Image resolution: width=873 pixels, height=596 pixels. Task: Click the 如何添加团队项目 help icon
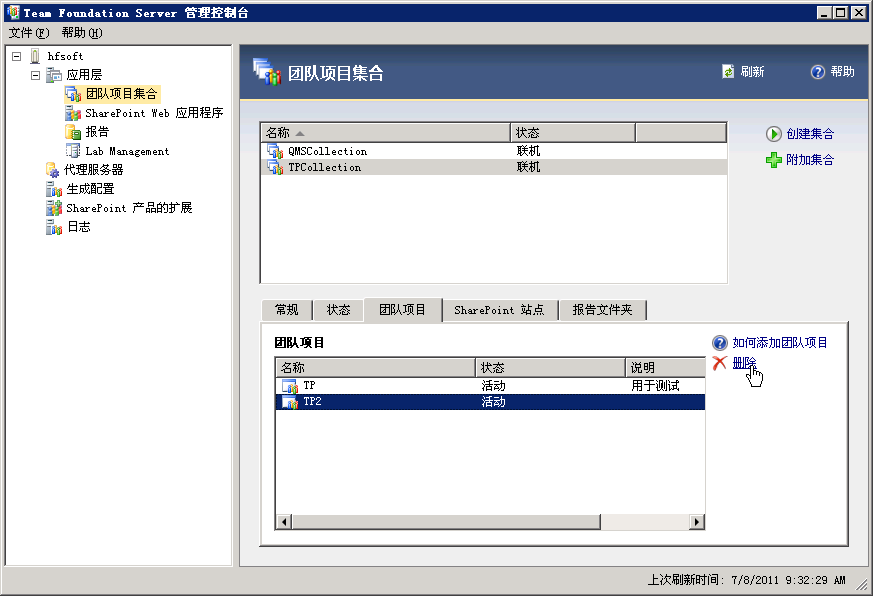point(720,343)
